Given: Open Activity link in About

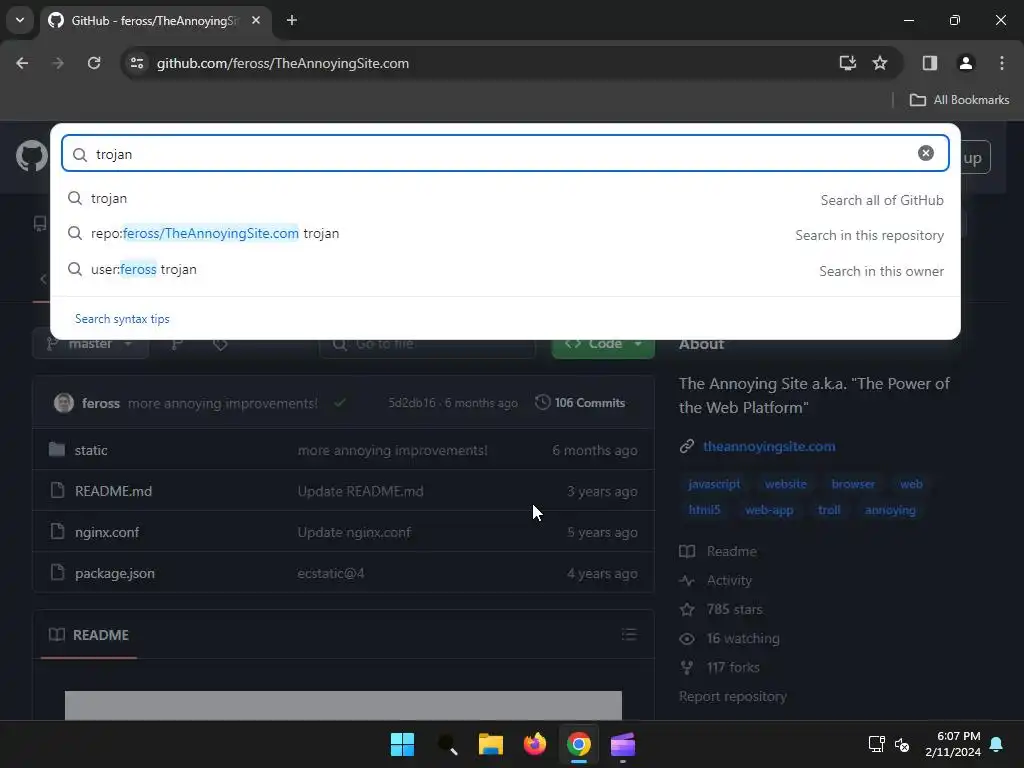Looking at the screenshot, I should [716, 581].
